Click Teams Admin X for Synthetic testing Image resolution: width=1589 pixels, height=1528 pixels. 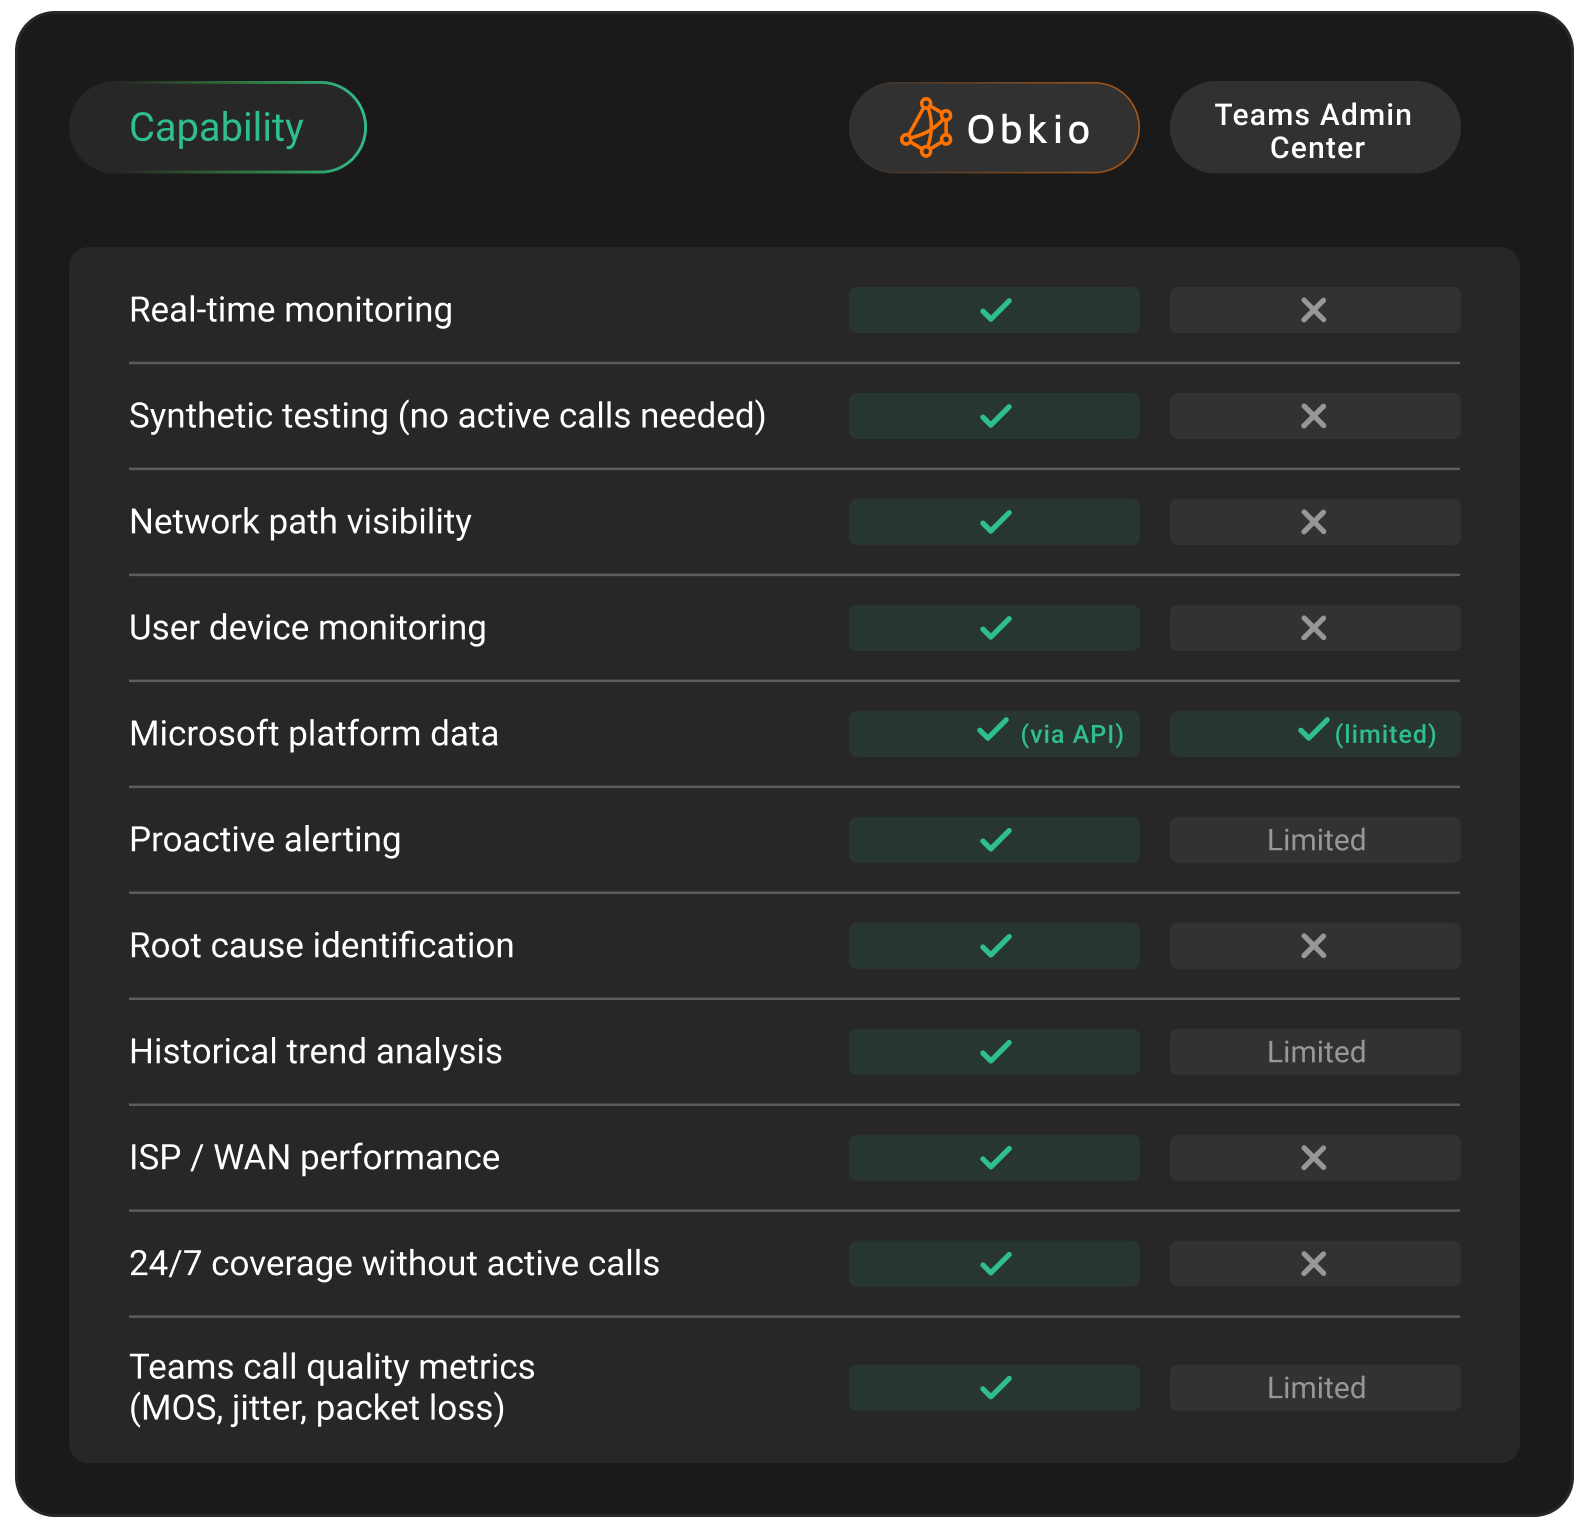click(1314, 416)
